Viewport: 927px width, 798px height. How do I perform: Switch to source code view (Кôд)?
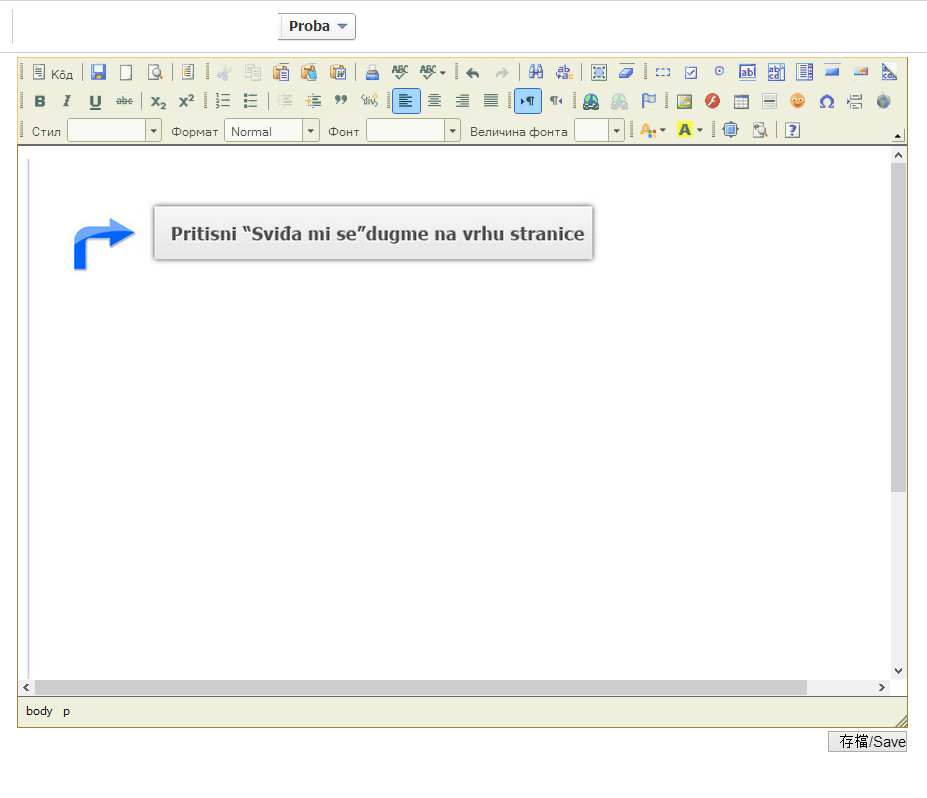pyautogui.click(x=53, y=73)
